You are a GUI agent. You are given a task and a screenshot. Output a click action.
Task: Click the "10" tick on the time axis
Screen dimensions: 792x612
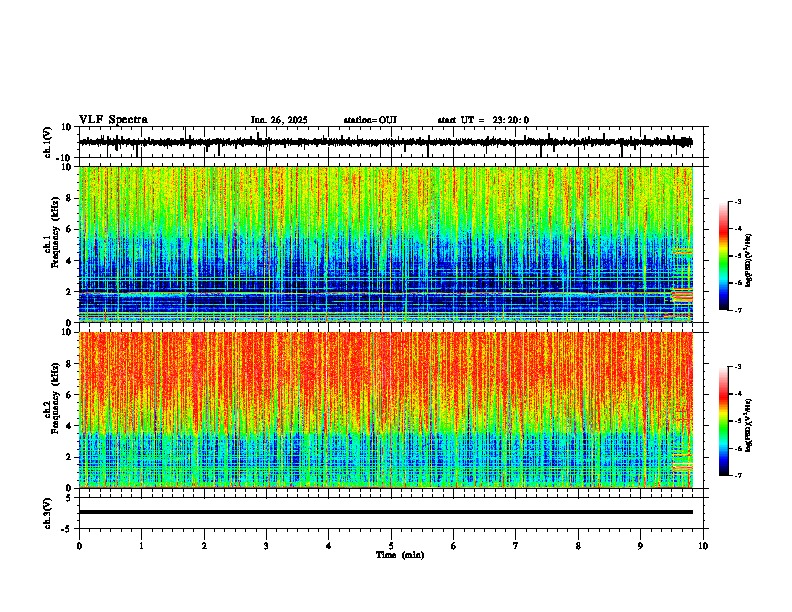tap(703, 546)
